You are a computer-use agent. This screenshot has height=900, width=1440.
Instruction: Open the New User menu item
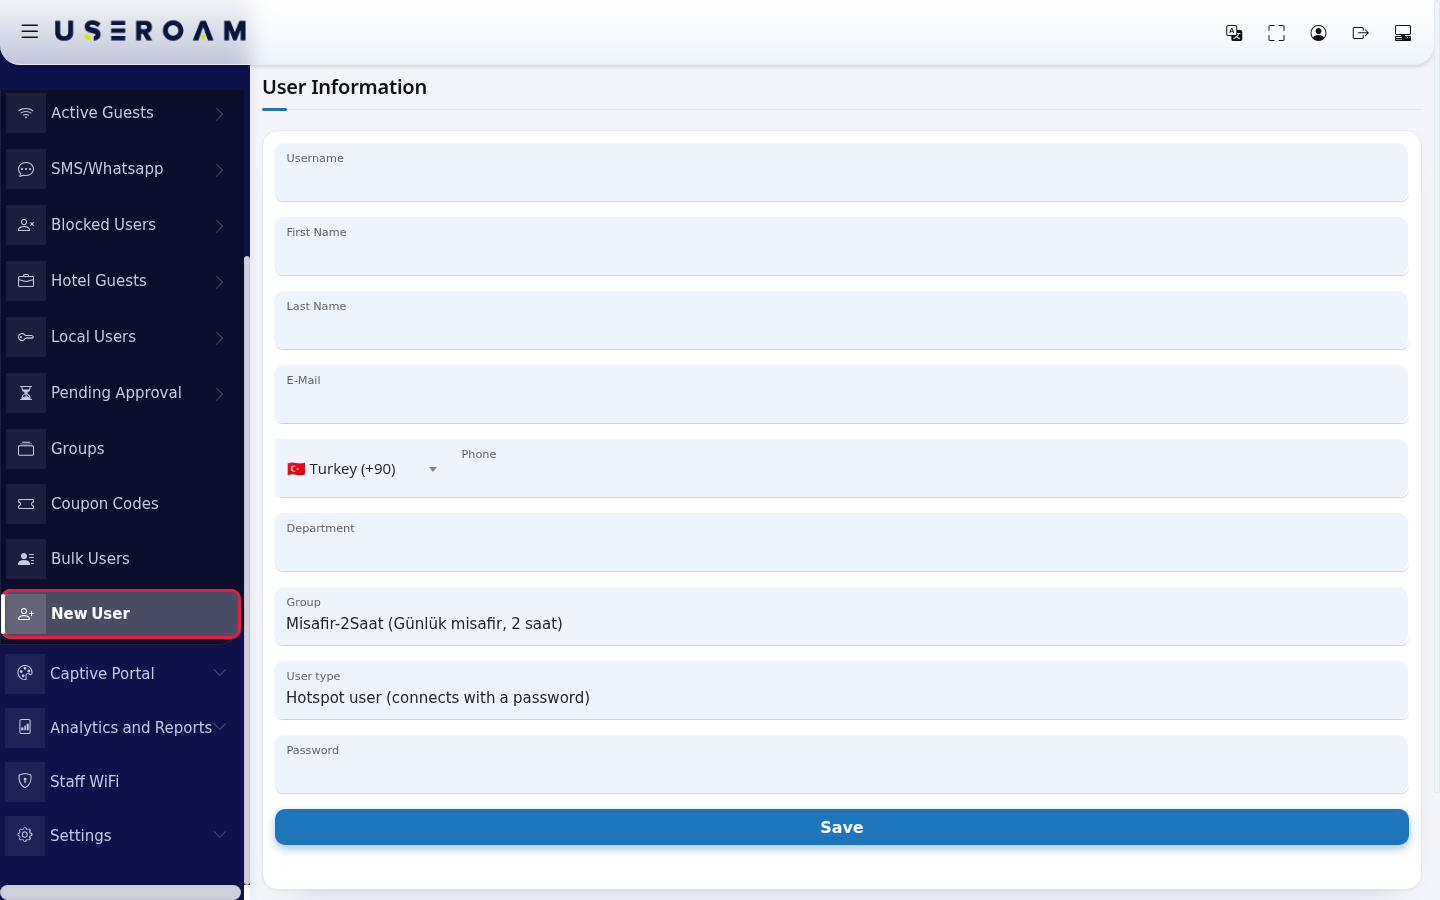[x=121, y=614]
